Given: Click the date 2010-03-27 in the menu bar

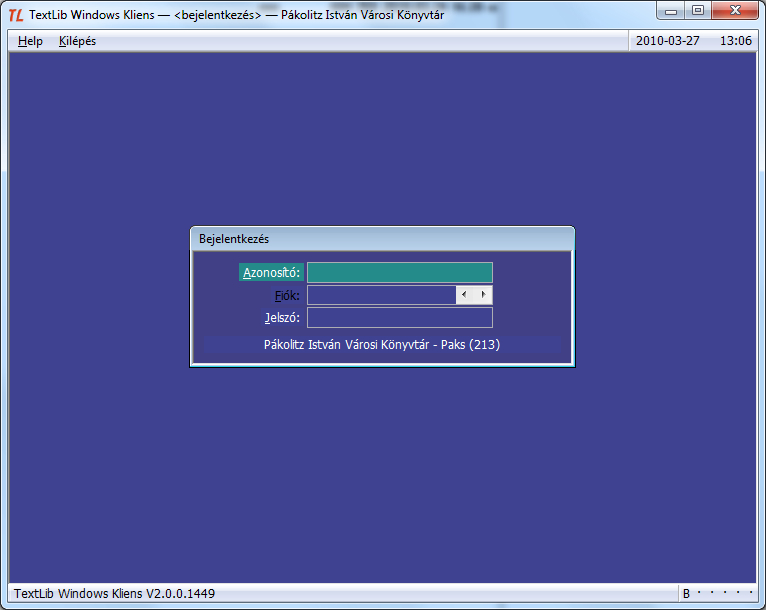Looking at the screenshot, I should point(670,41).
